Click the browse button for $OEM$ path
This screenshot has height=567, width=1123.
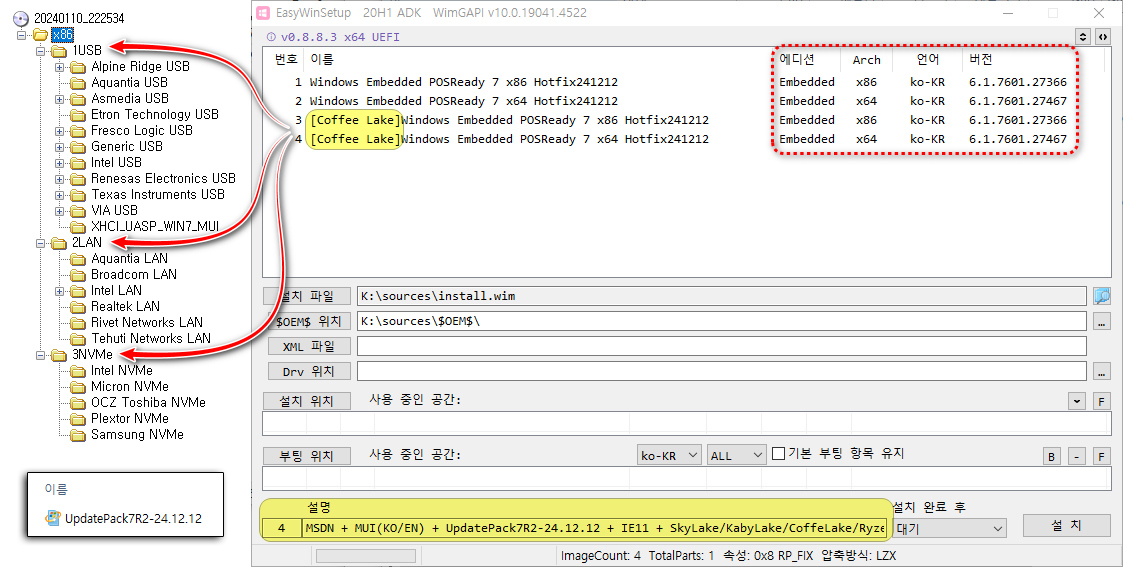[x=1102, y=321]
